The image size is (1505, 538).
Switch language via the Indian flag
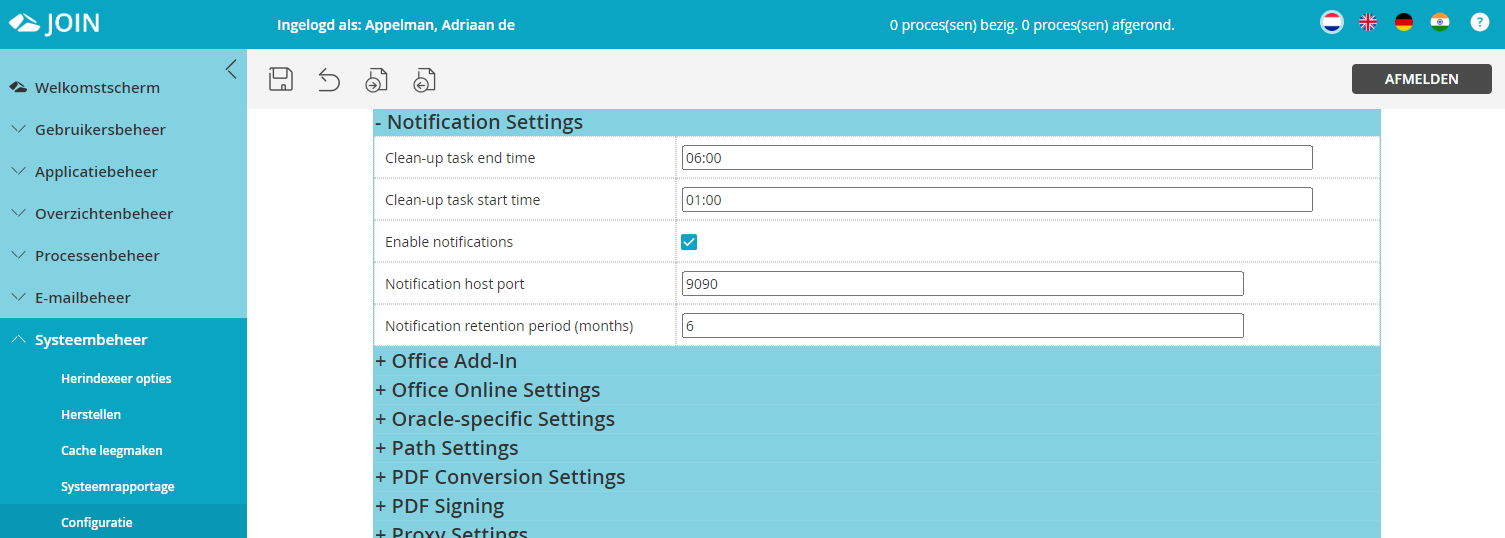pos(1440,23)
